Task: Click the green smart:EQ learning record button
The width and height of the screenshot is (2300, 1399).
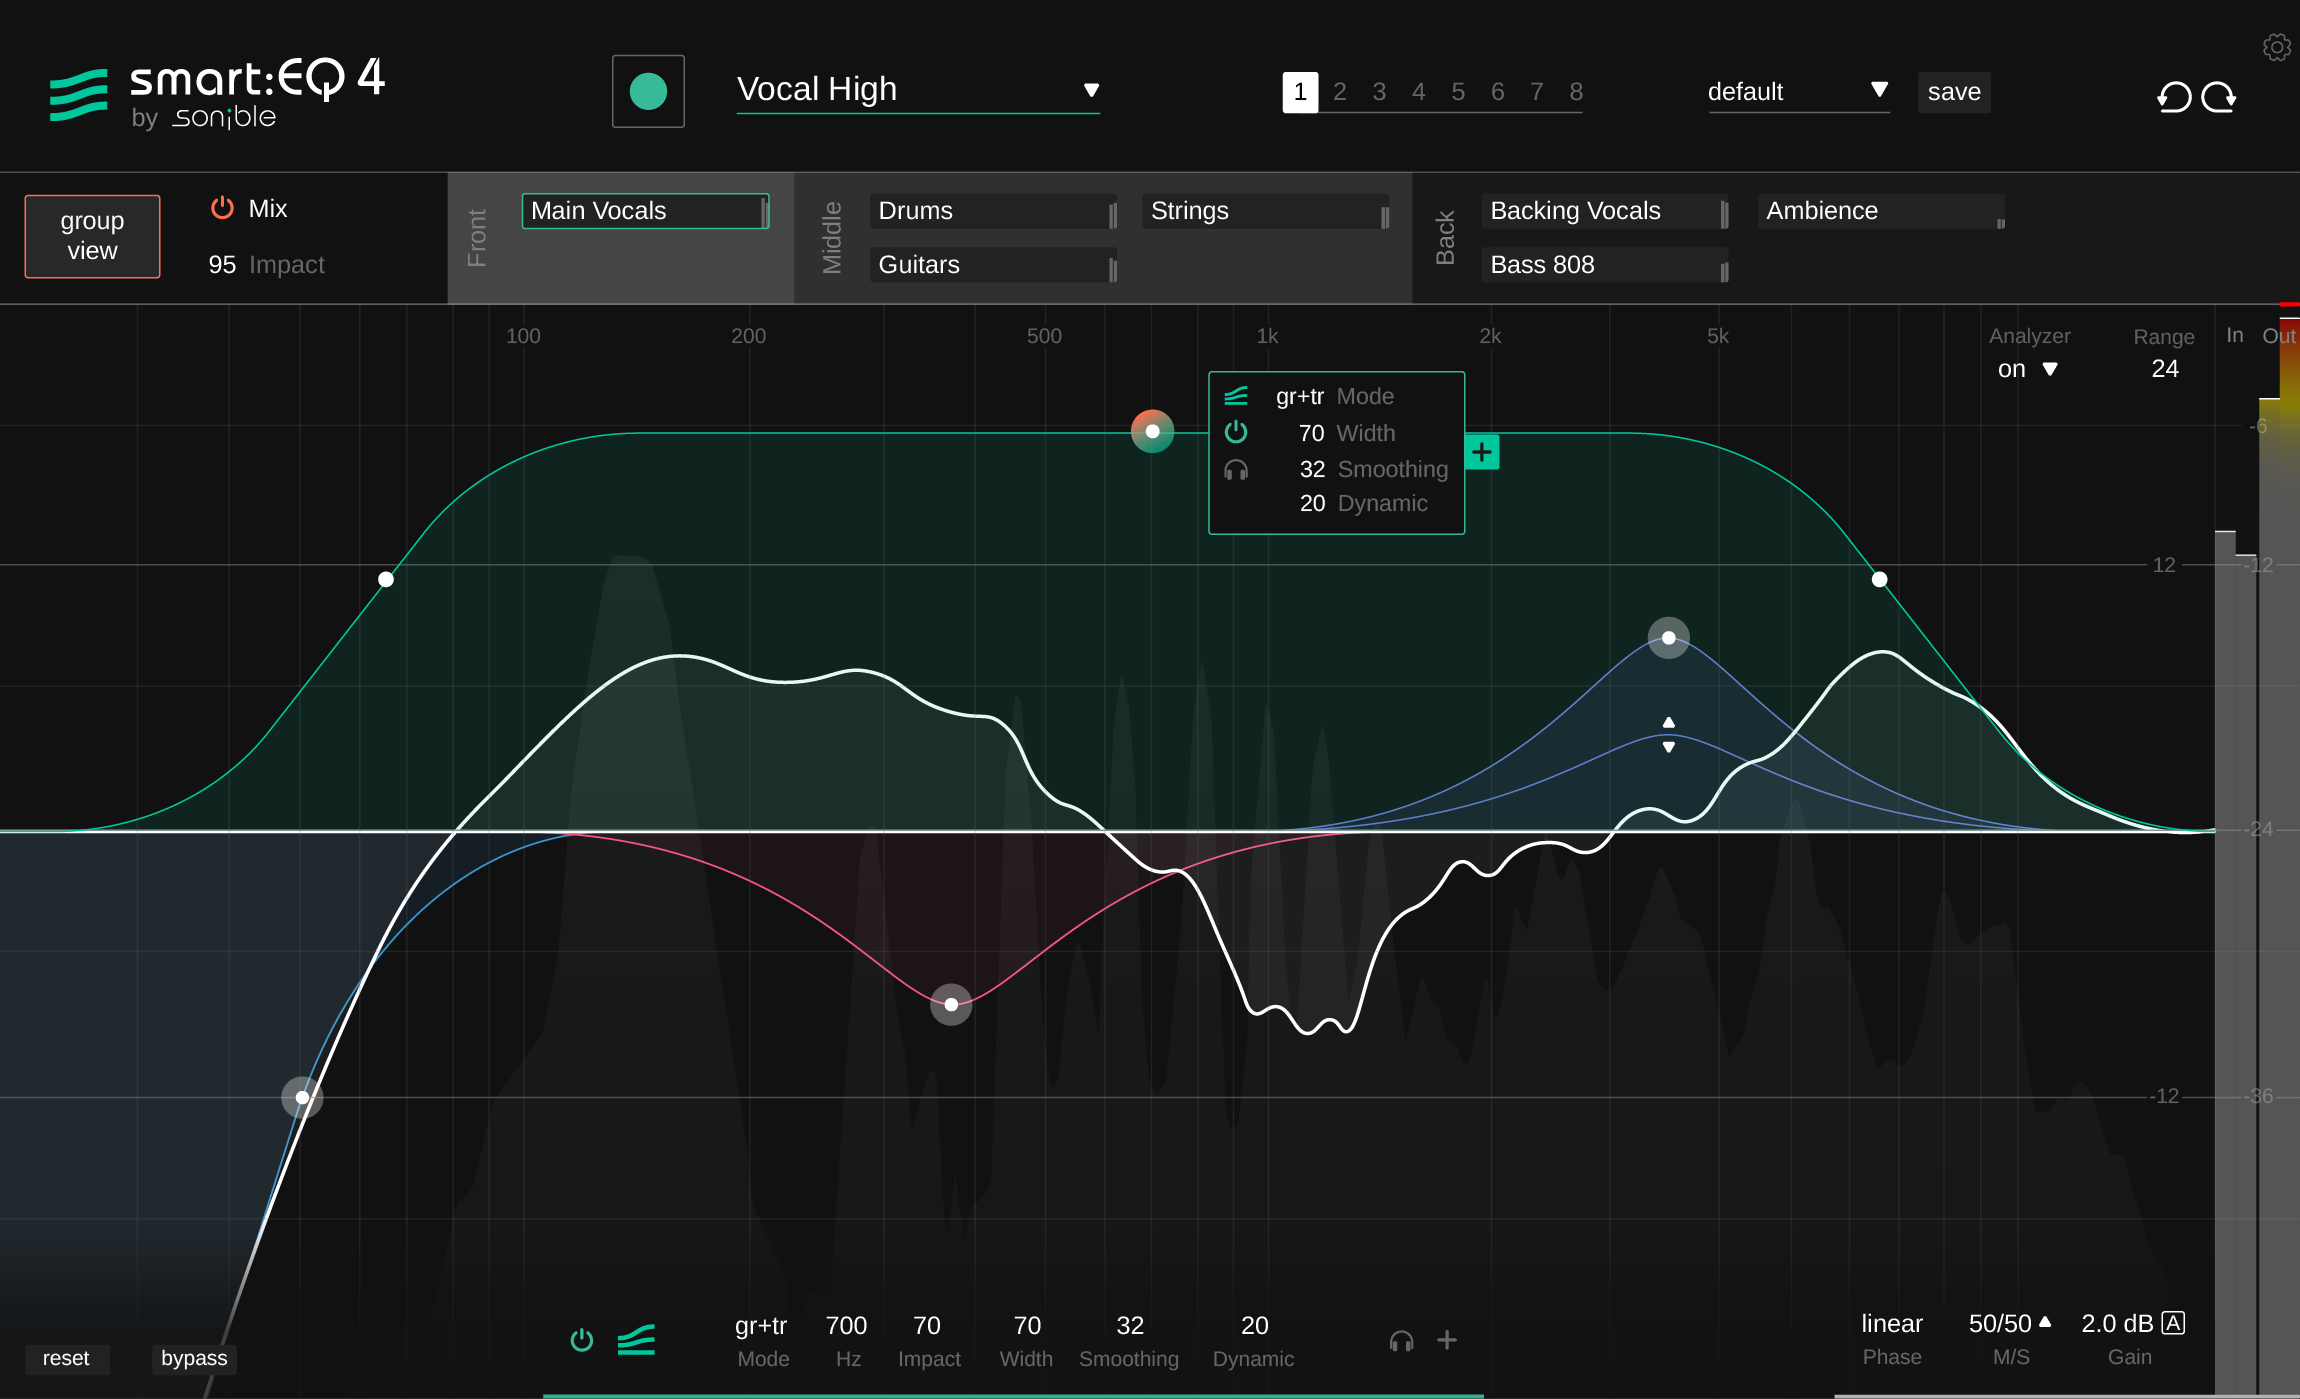Action: [x=648, y=90]
